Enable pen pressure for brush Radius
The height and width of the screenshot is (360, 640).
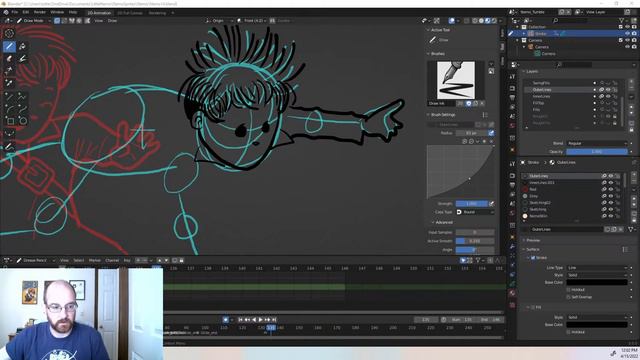(491, 133)
